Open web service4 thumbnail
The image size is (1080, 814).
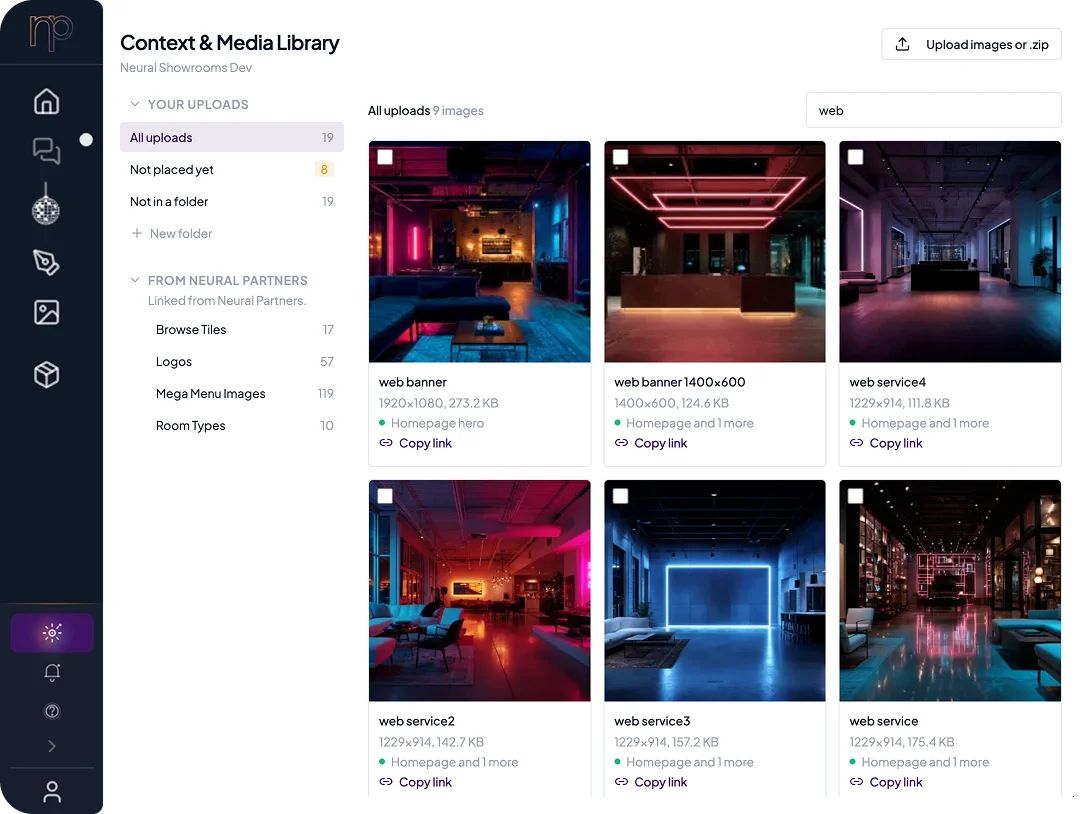950,252
